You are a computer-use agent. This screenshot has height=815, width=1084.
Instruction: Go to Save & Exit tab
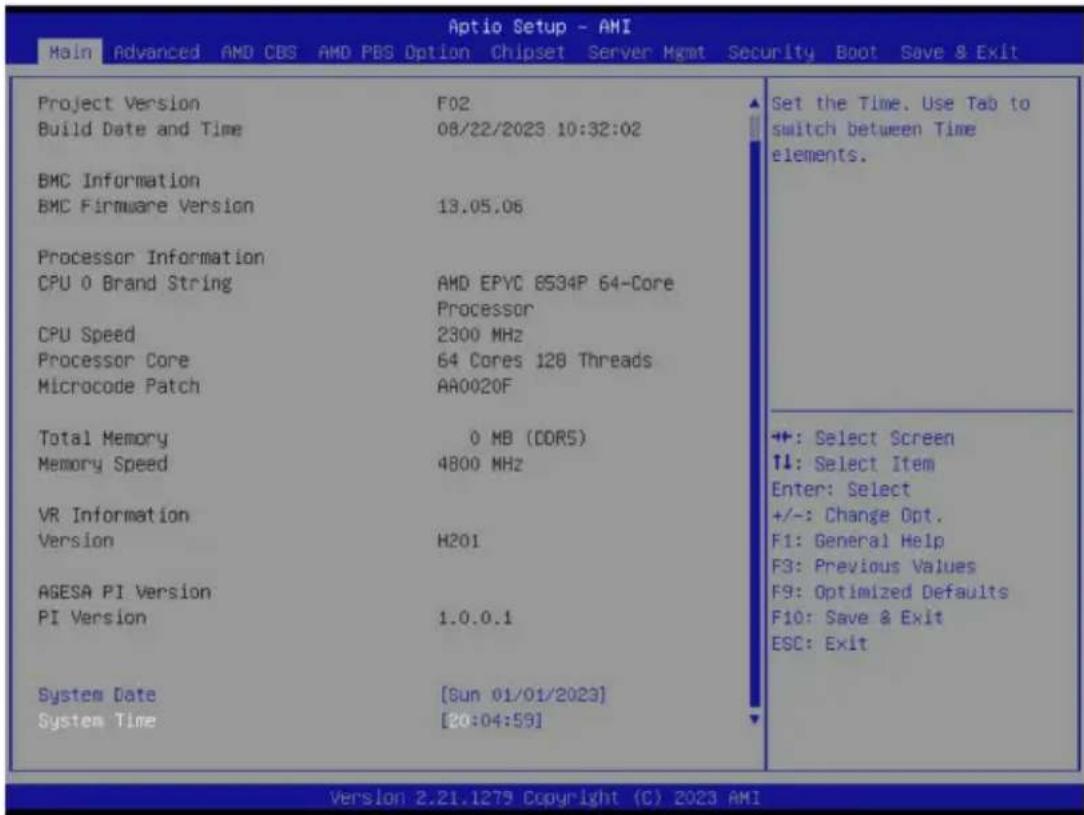[959, 53]
